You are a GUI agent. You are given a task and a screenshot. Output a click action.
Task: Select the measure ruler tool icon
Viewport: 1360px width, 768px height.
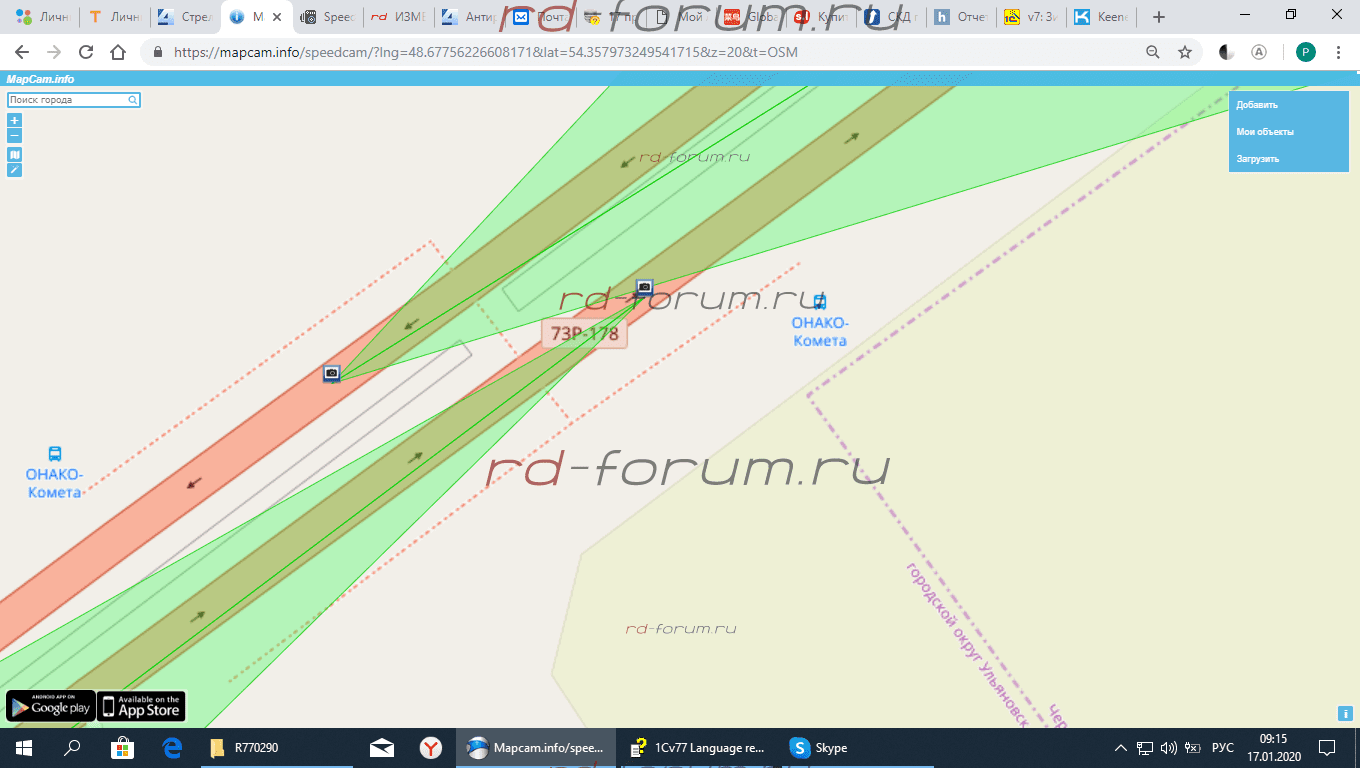14,170
